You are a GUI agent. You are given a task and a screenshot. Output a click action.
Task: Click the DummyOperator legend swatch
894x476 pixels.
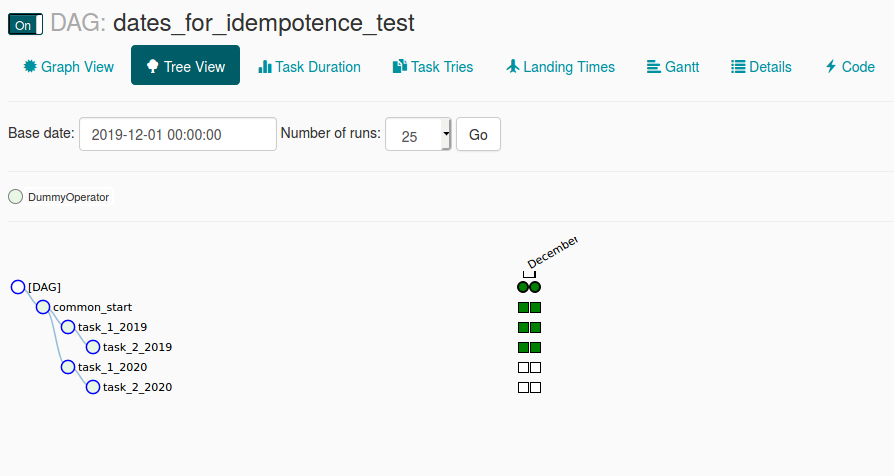tap(15, 197)
